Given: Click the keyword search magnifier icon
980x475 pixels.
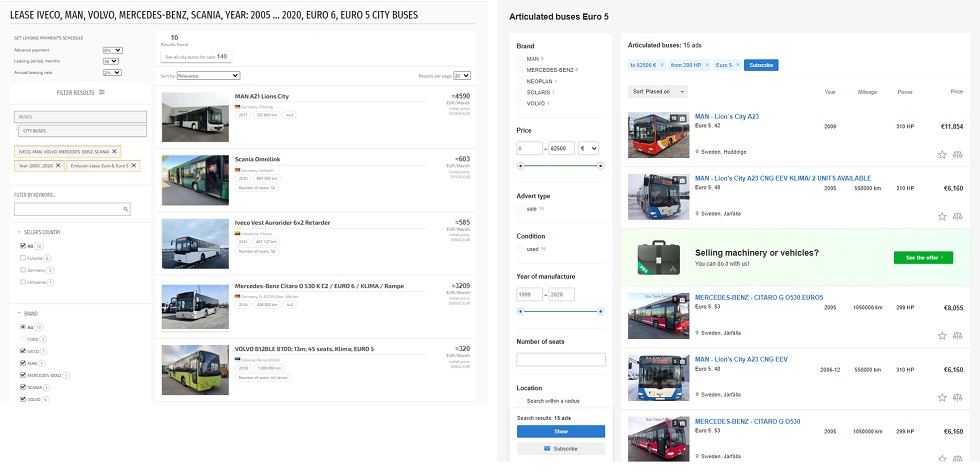Looking at the screenshot, I should pos(126,209).
